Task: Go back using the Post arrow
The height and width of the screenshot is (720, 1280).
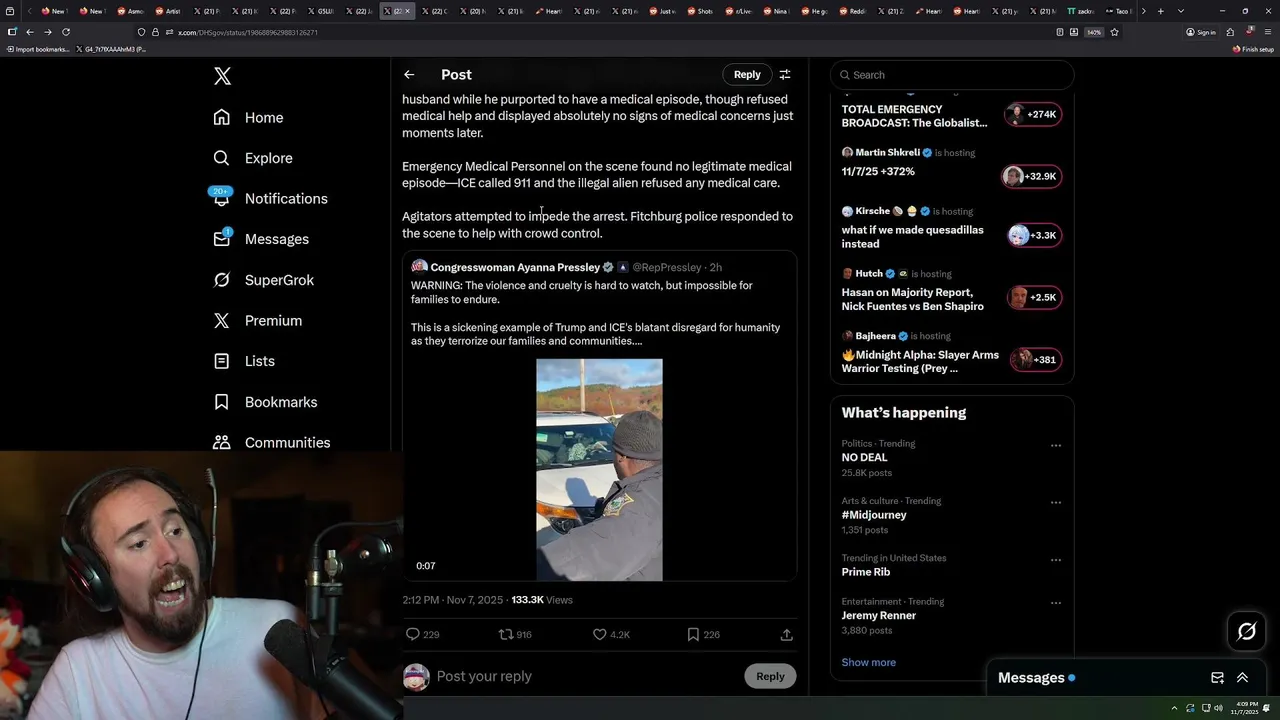Action: [409, 74]
